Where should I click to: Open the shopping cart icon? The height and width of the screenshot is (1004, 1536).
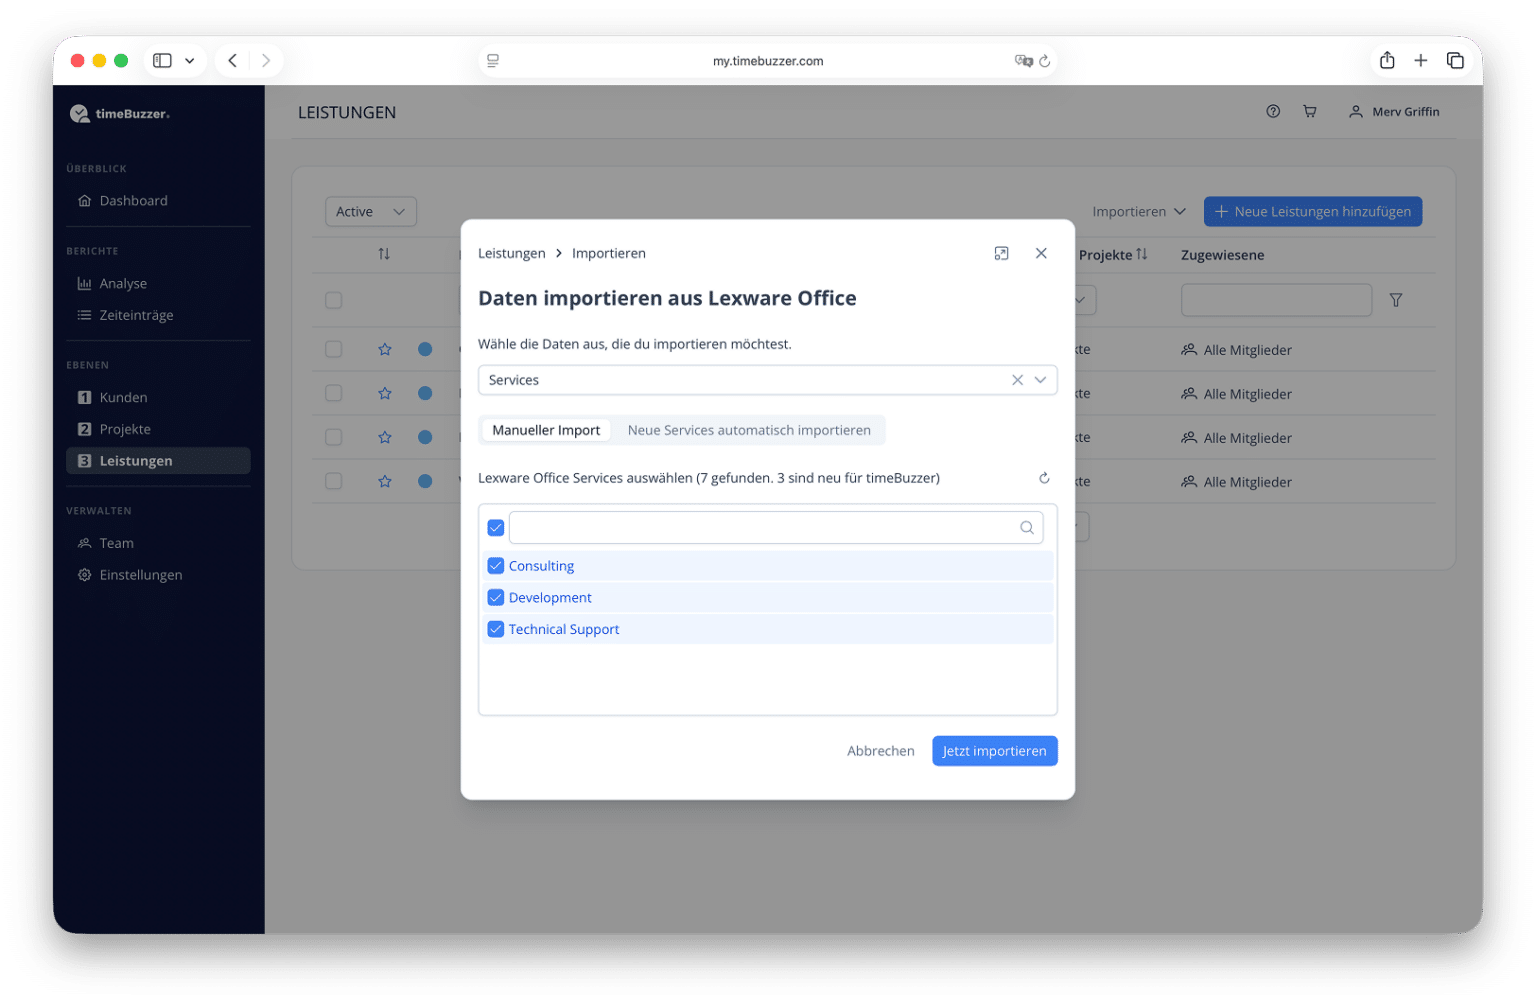tap(1310, 112)
